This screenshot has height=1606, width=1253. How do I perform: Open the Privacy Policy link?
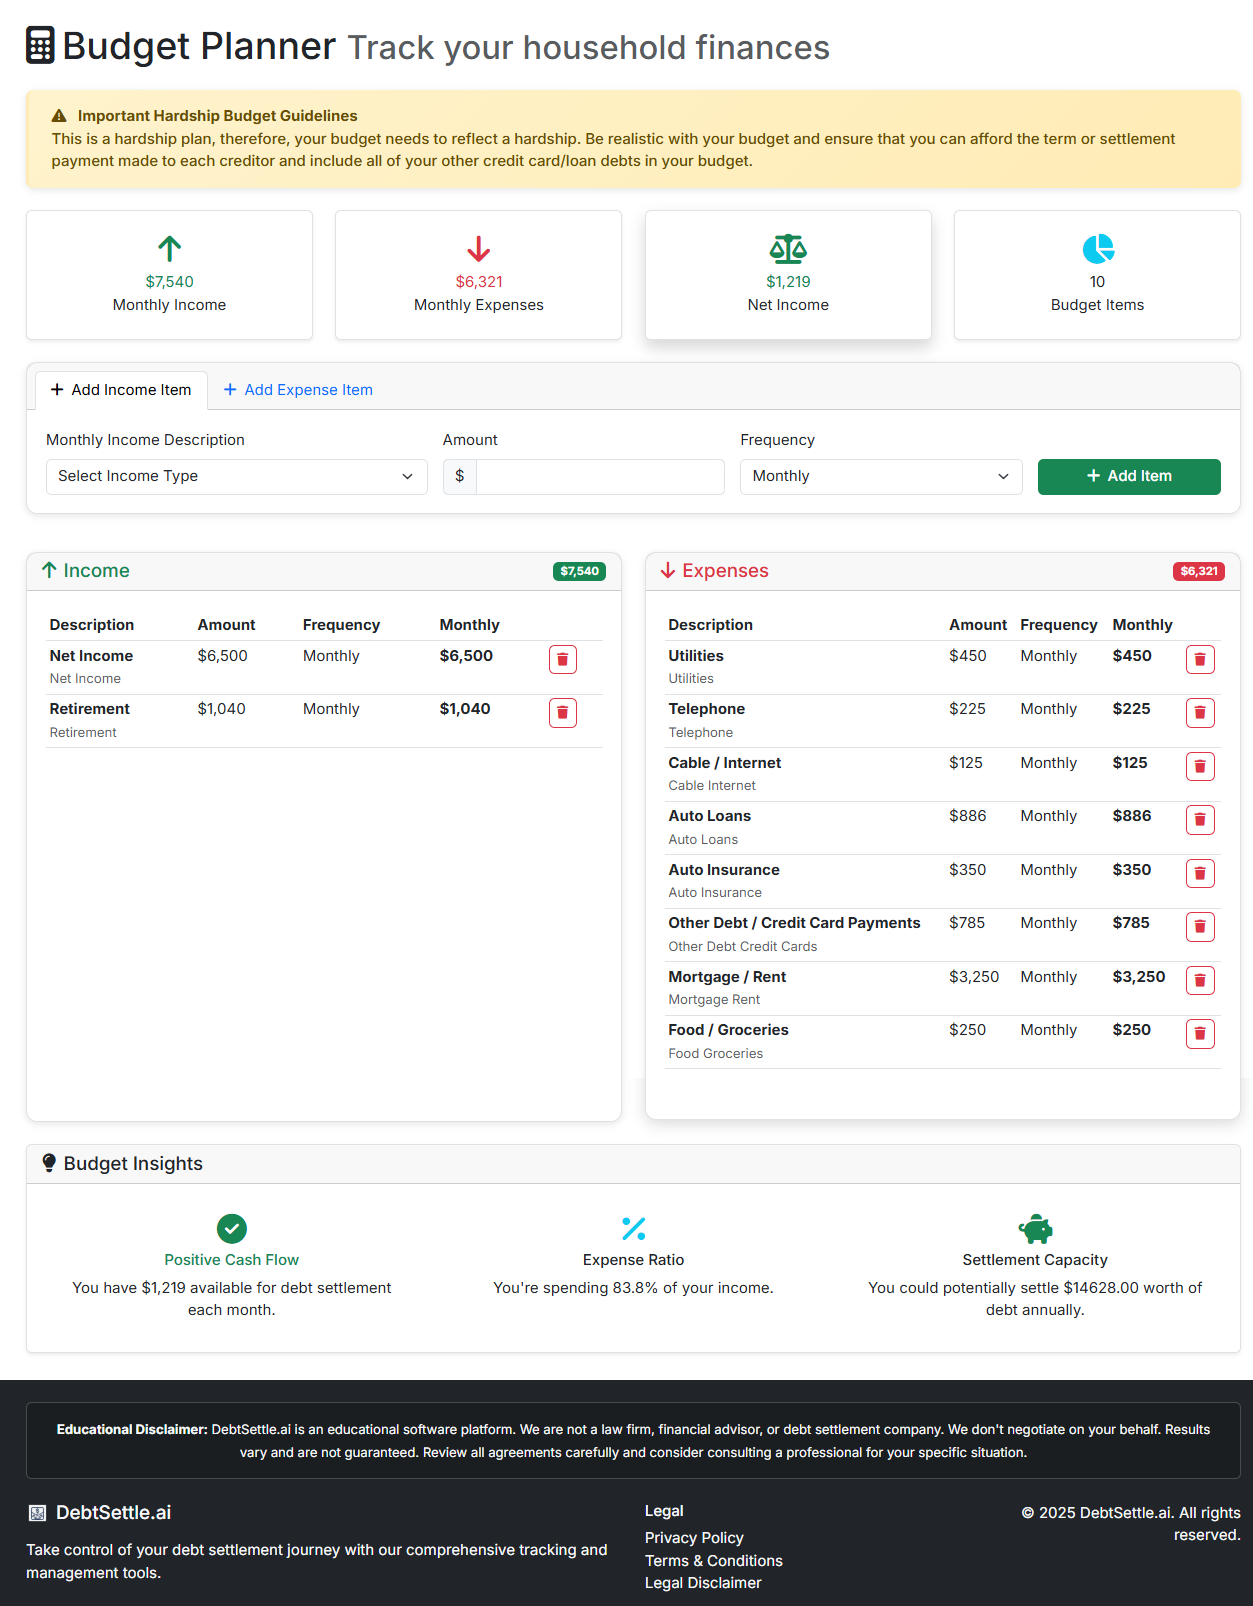tap(694, 1538)
